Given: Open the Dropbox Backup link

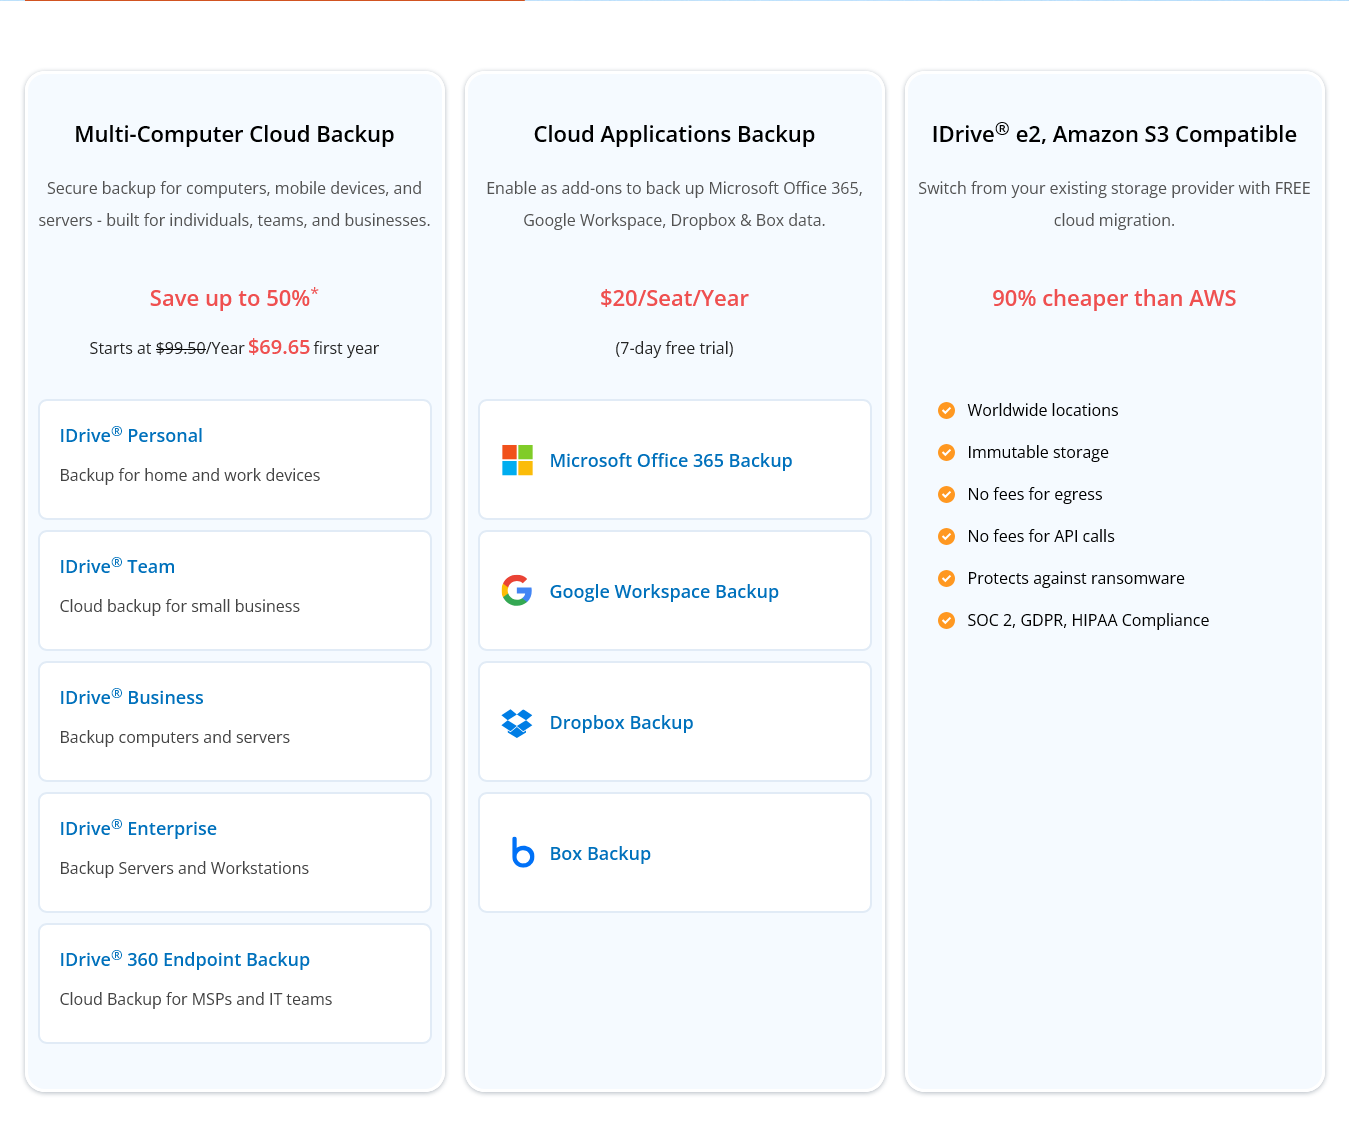Looking at the screenshot, I should point(621,723).
